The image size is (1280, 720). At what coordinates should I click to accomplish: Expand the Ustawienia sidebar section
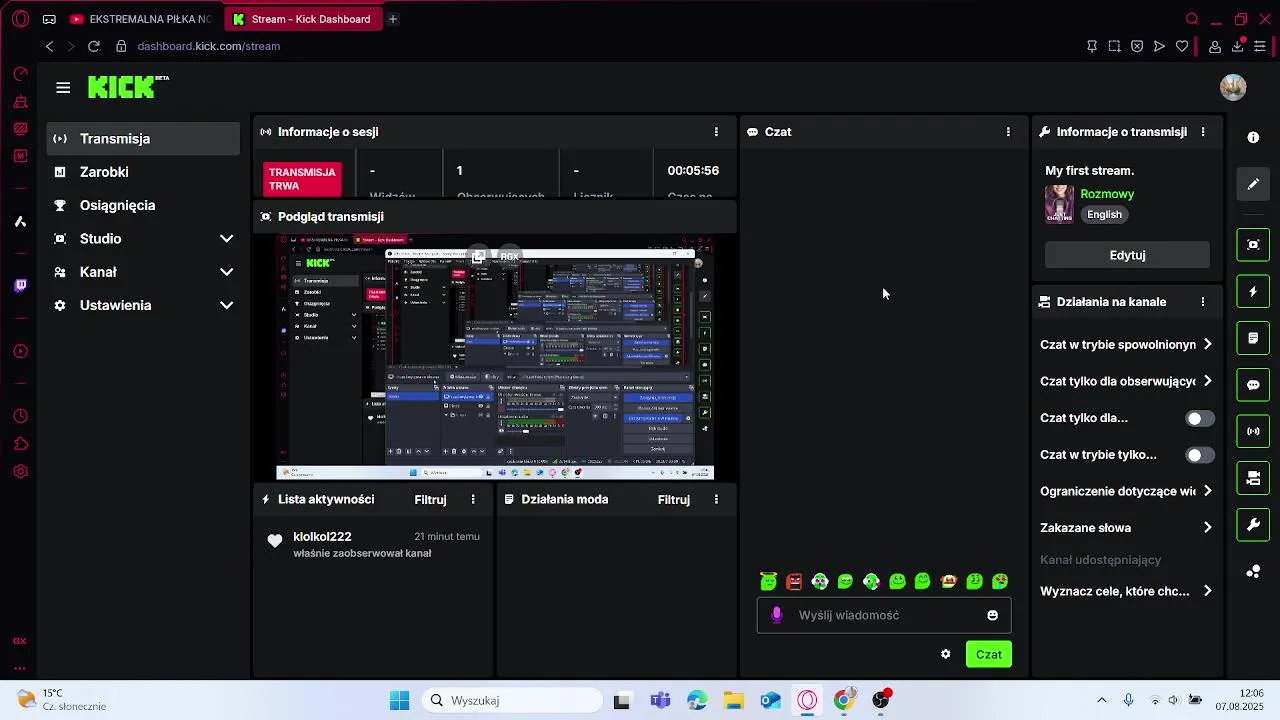[143, 305]
